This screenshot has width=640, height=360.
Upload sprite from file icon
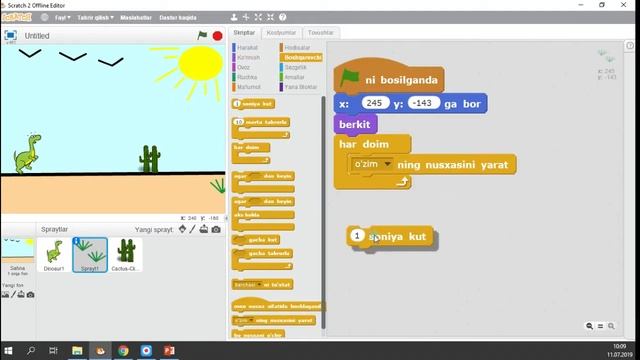click(x=204, y=229)
